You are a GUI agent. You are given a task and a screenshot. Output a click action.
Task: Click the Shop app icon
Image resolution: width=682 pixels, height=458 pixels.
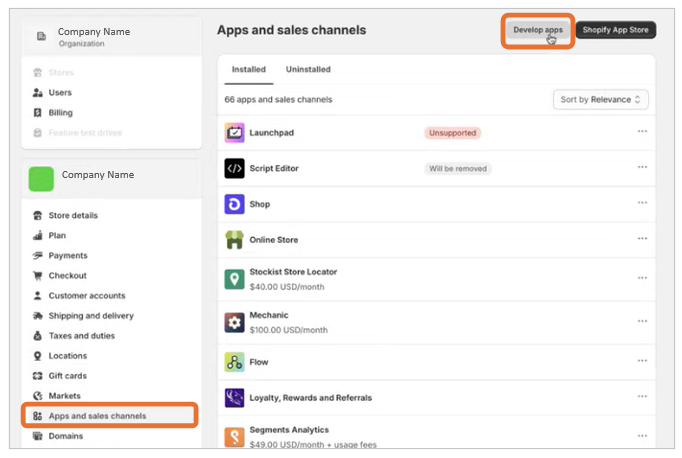click(x=234, y=204)
